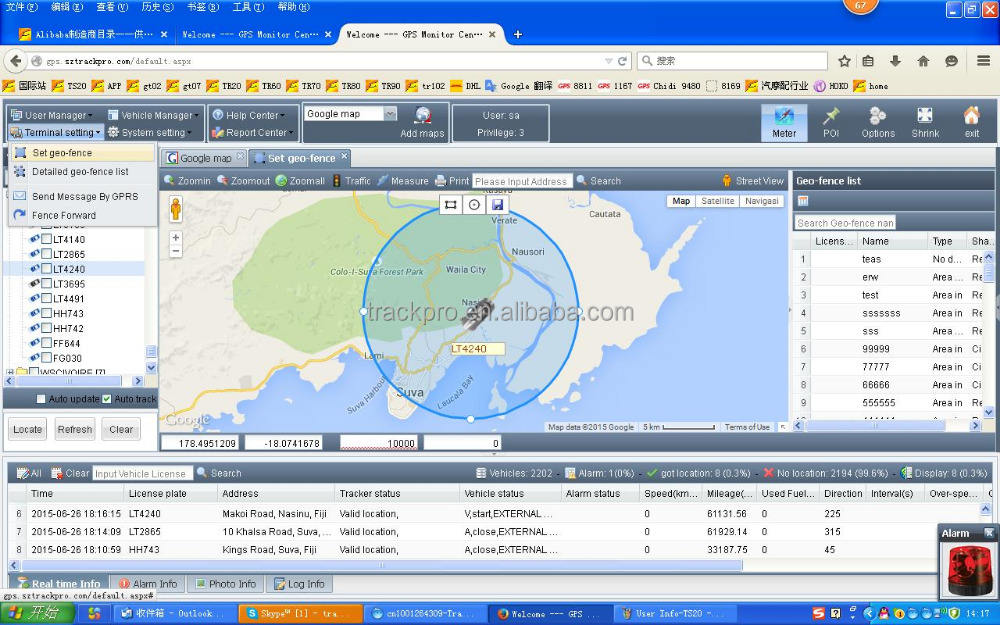Switch map to Satellite view
1000x625 pixels.
tap(717, 201)
